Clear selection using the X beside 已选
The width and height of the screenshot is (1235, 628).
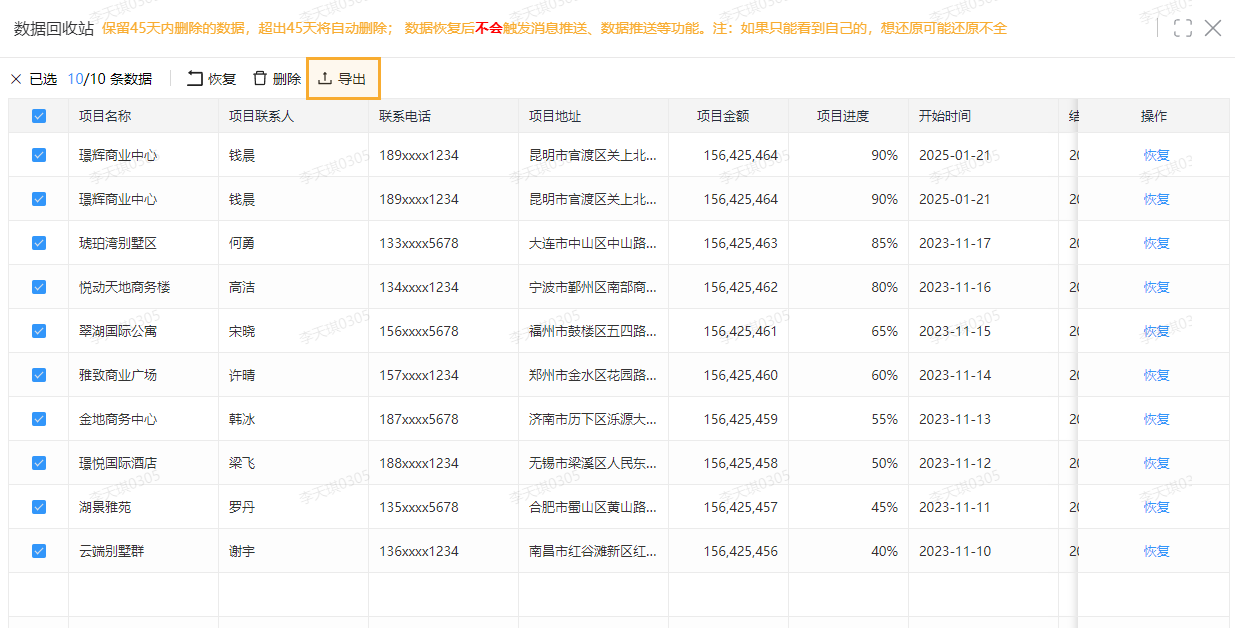point(16,77)
